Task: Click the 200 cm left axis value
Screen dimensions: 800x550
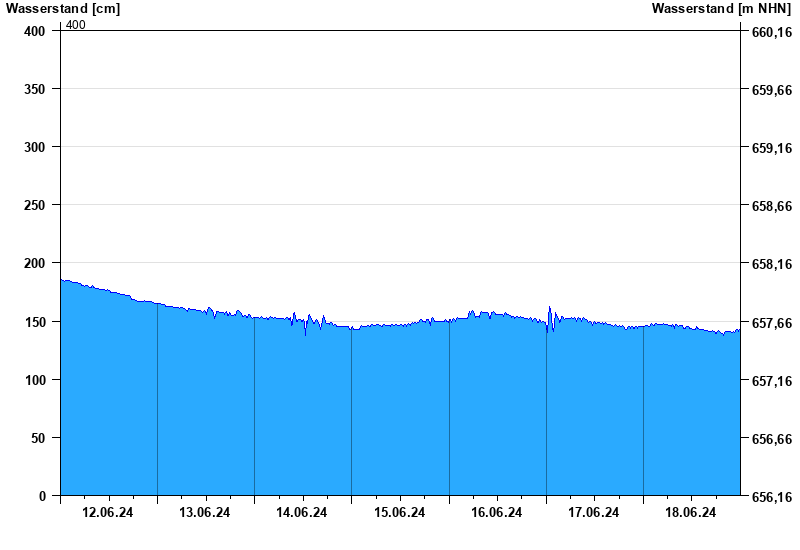Action: coord(35,263)
